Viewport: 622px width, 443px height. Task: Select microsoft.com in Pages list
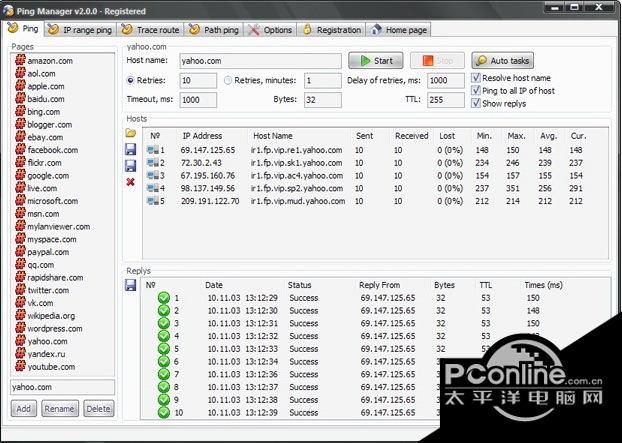(52, 201)
